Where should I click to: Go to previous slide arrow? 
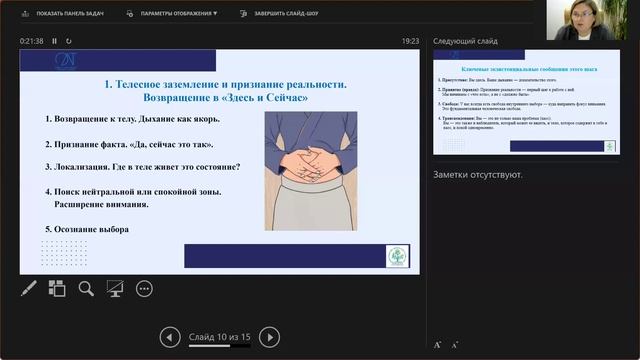[x=170, y=337]
